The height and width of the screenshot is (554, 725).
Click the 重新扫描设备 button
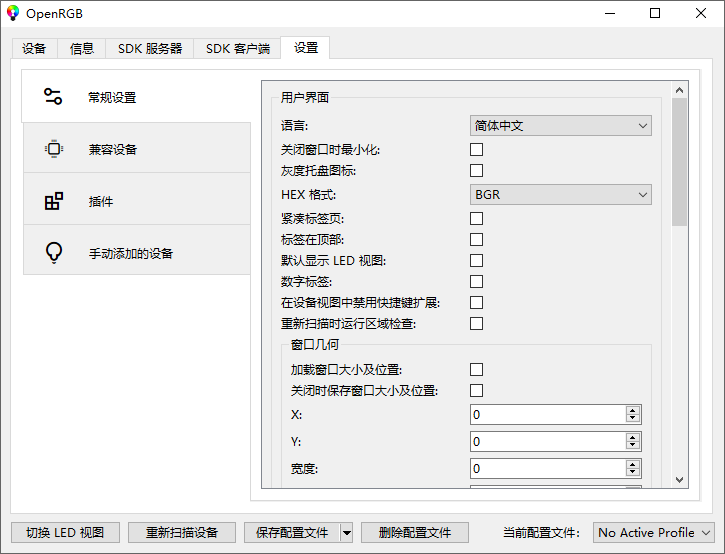(182, 533)
